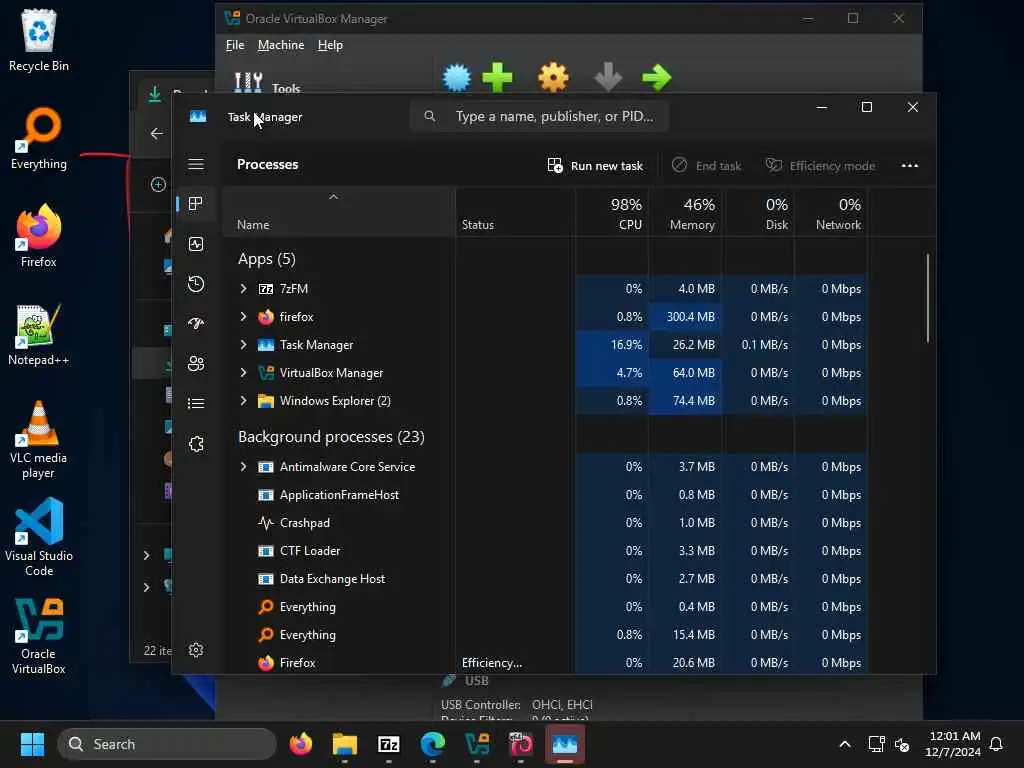Open the Windows Start menu
The image size is (1024, 768).
32,744
